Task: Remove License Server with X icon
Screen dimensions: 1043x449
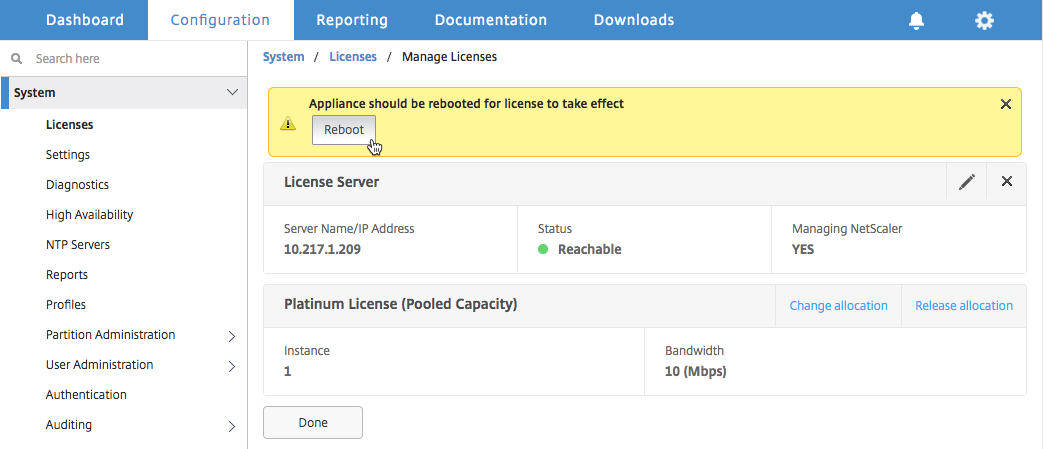Action: pyautogui.click(x=1006, y=182)
